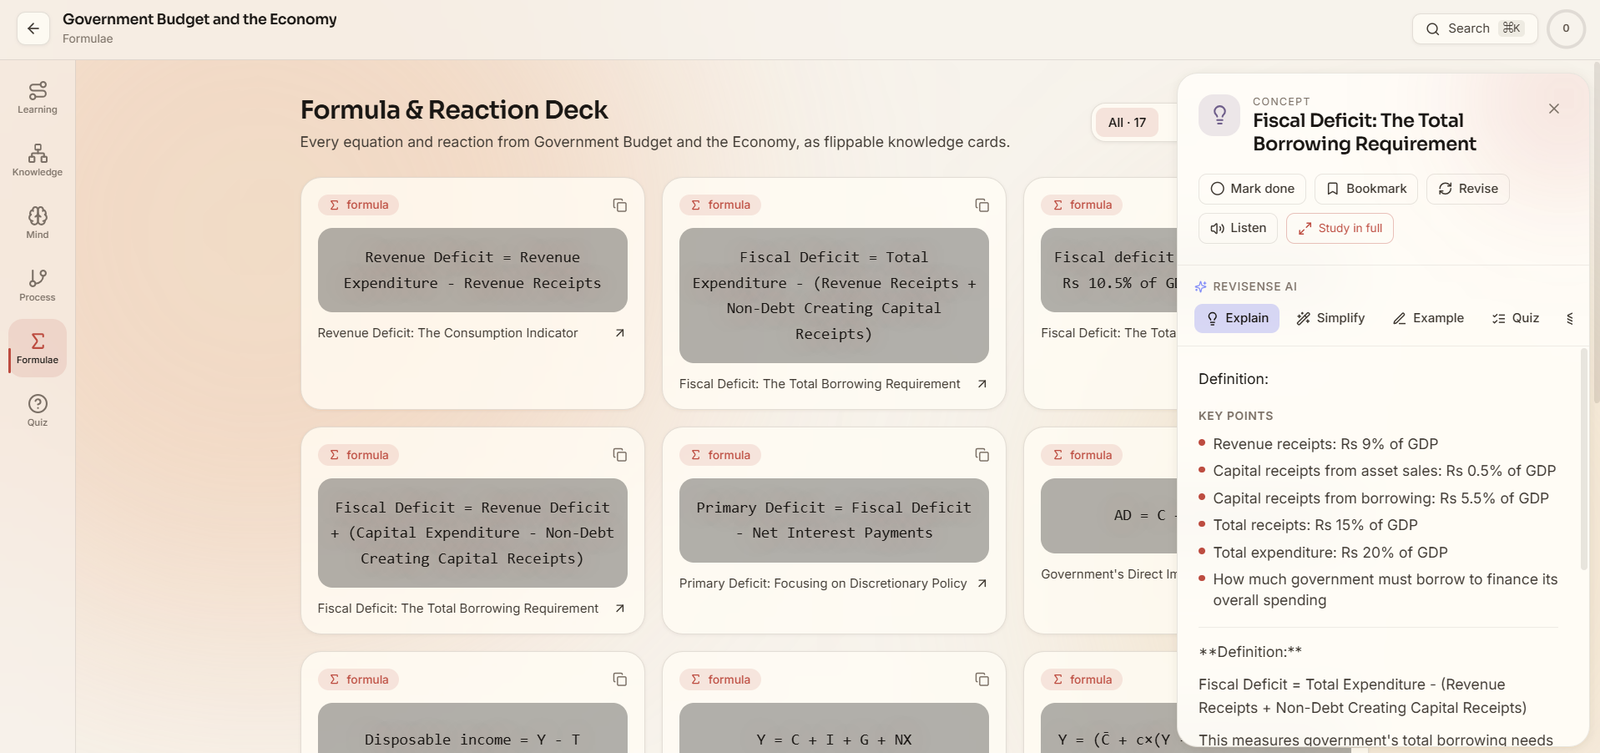1600x753 pixels.
Task: Open arrow of Fiscal Deficit card under Revenue Deficit formula
Action: click(620, 608)
